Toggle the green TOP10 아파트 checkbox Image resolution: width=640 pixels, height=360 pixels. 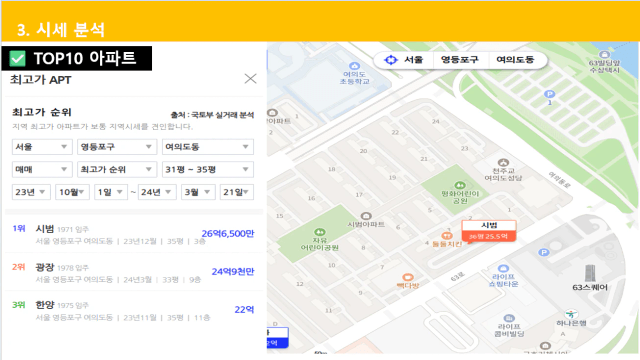[18, 58]
